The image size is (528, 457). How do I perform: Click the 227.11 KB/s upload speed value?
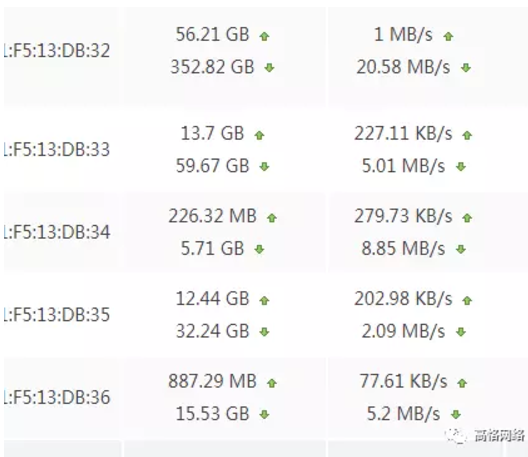403,134
